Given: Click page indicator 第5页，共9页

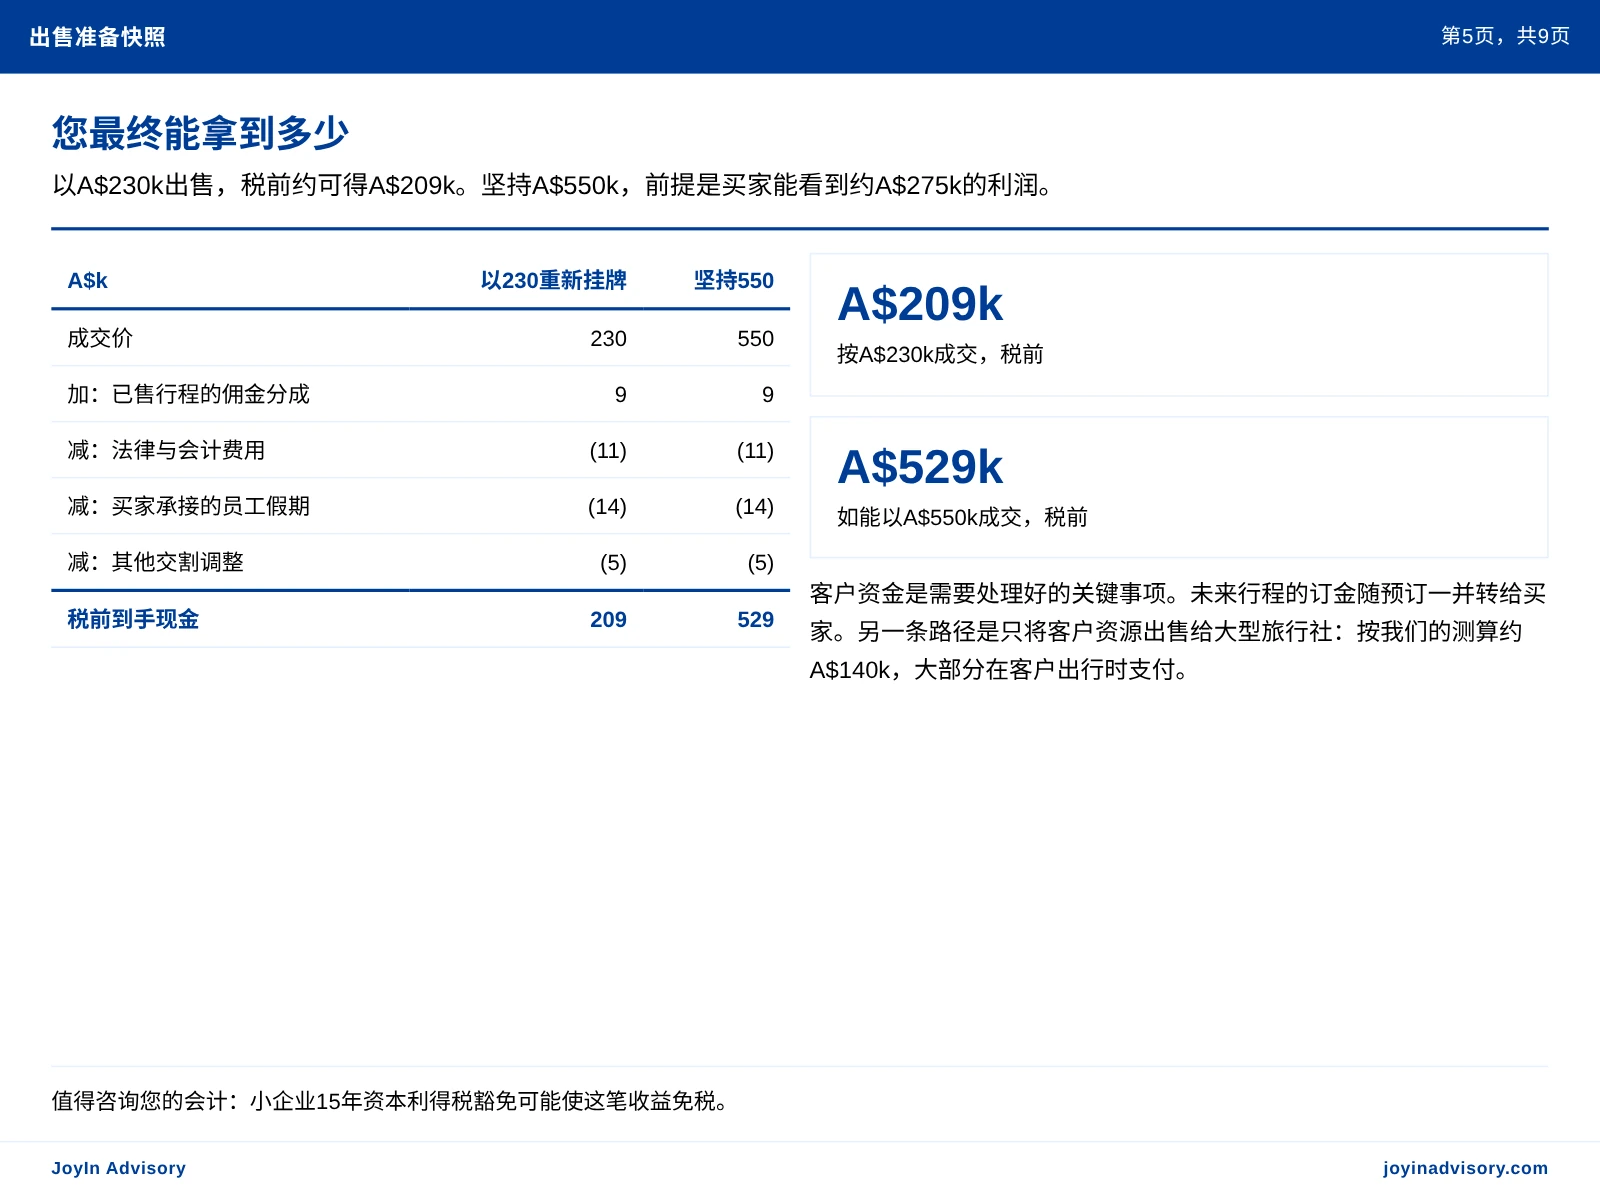Looking at the screenshot, I should pos(1505,36).
